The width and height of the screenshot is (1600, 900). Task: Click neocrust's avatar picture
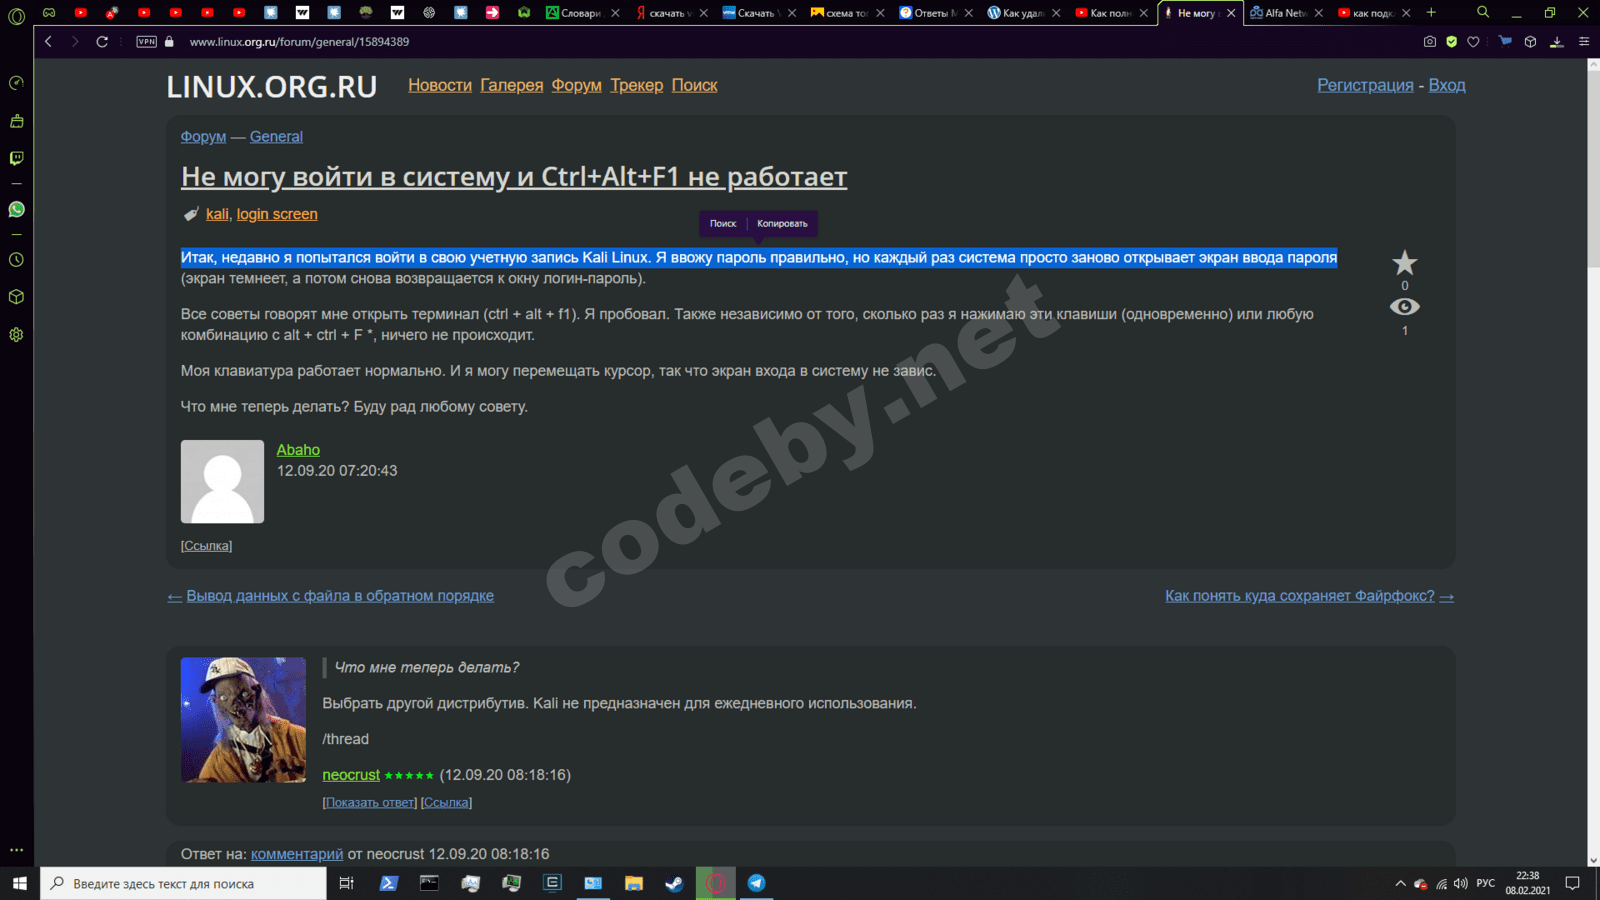(x=243, y=720)
